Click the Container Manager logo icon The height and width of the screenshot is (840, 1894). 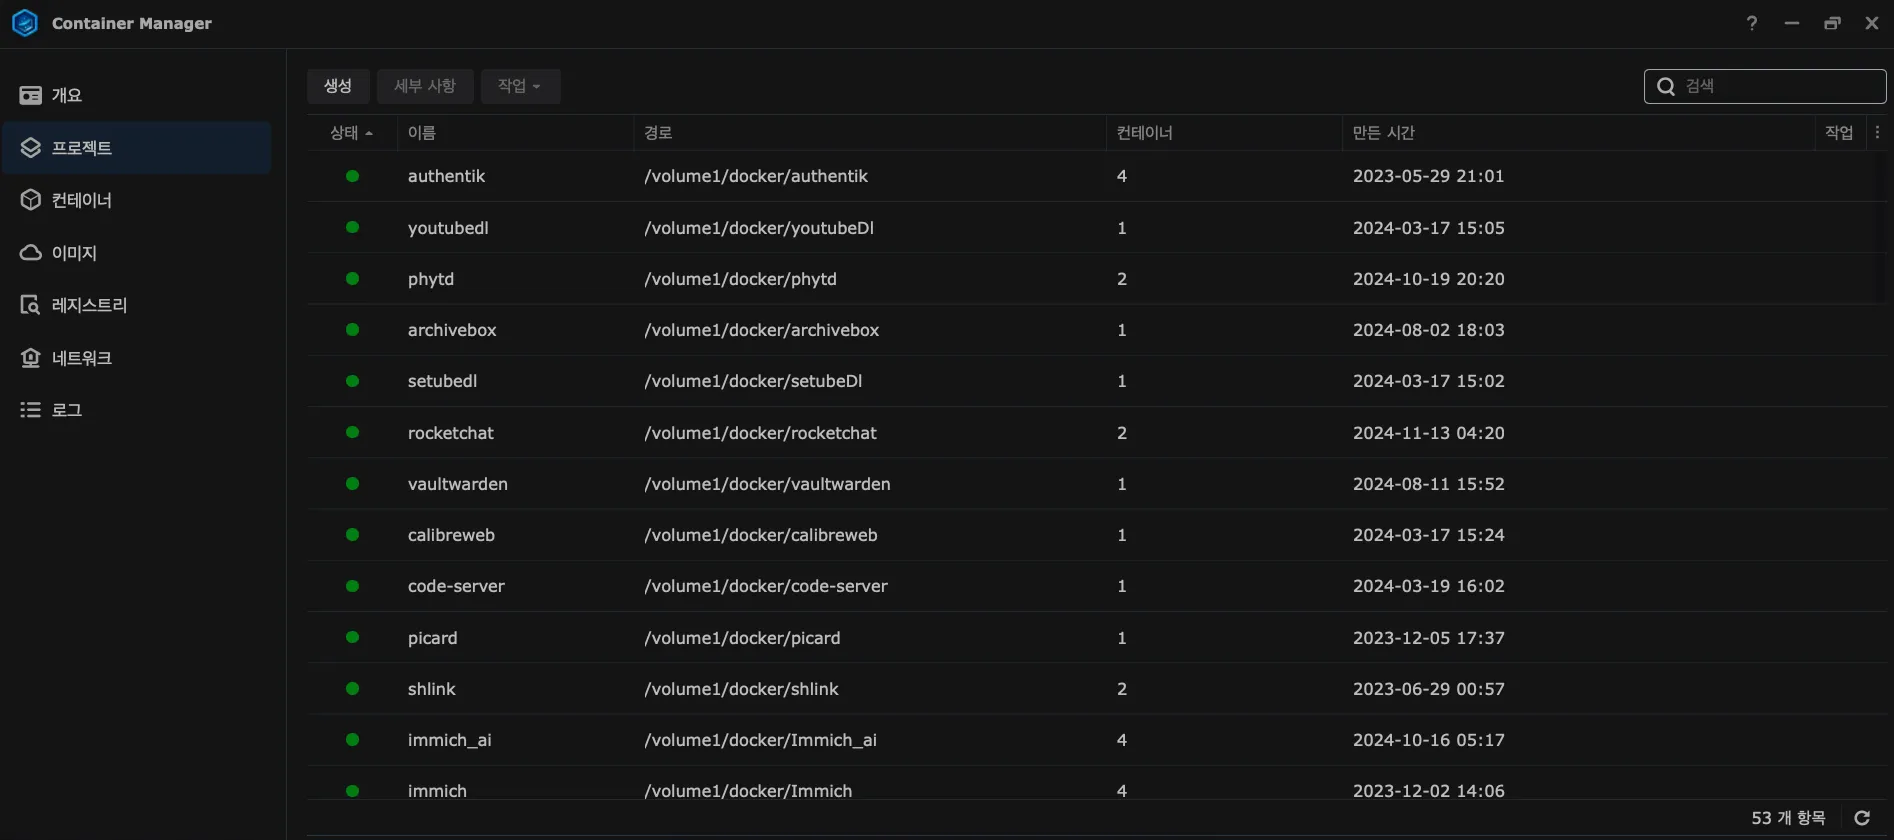point(25,23)
